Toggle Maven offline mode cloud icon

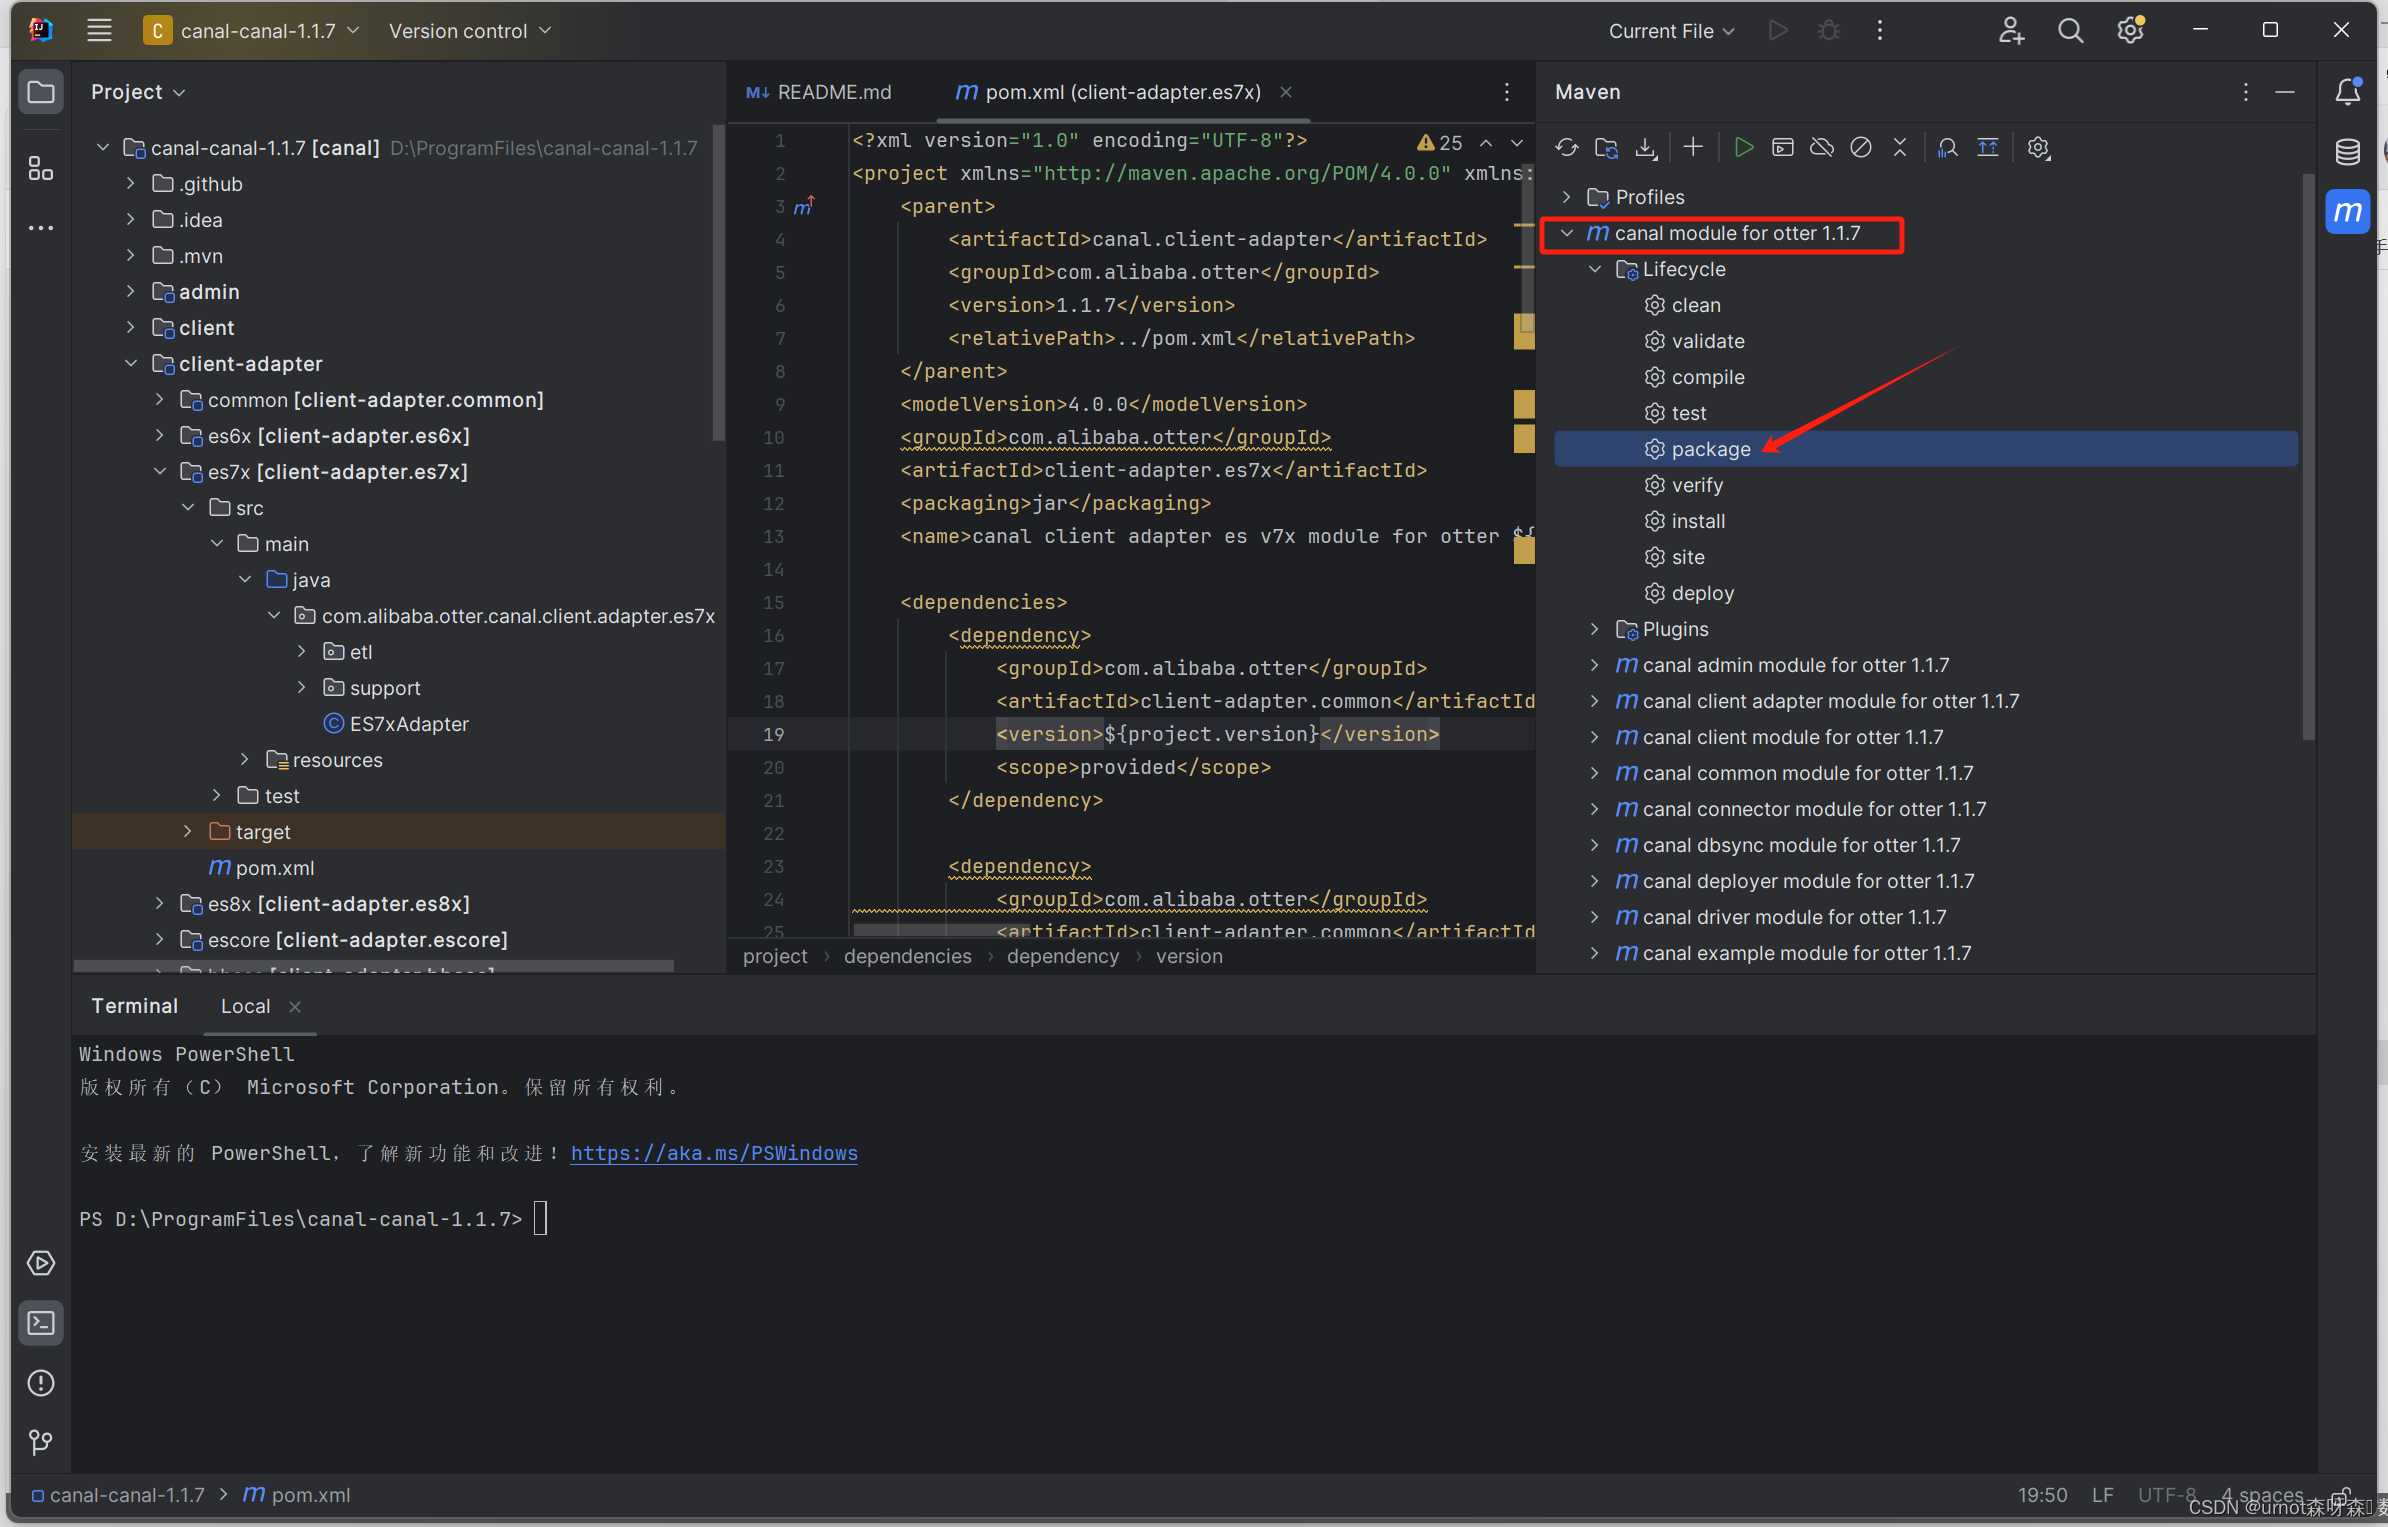pos(1822,148)
